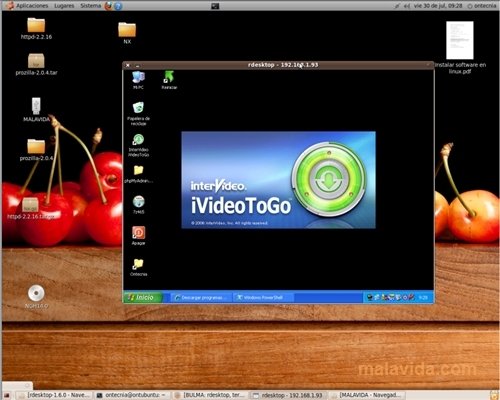The height and width of the screenshot is (400, 500).
Task: Click the volume icon in the top panel
Action: (x=407, y=6)
